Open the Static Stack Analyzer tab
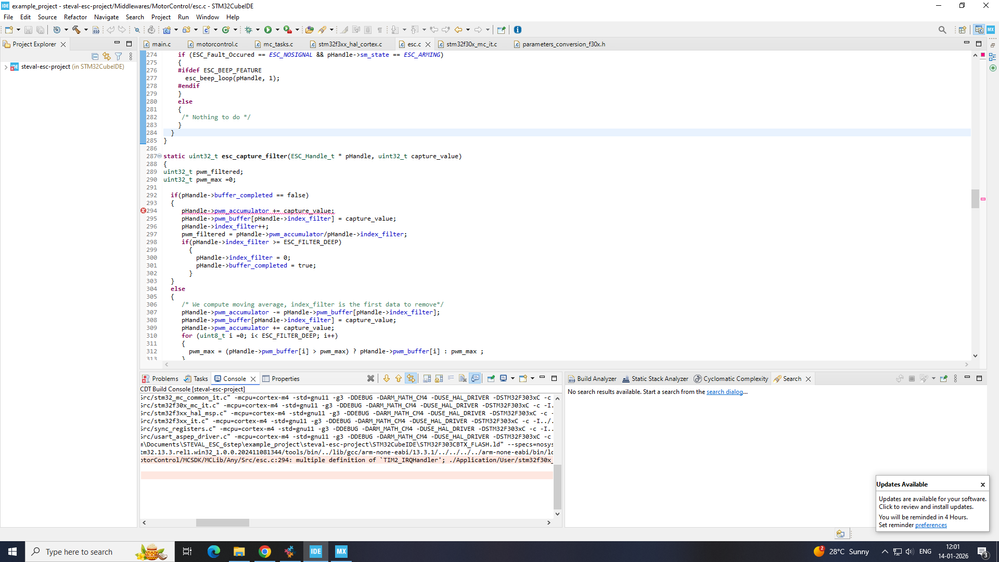999x562 pixels. [x=655, y=378]
